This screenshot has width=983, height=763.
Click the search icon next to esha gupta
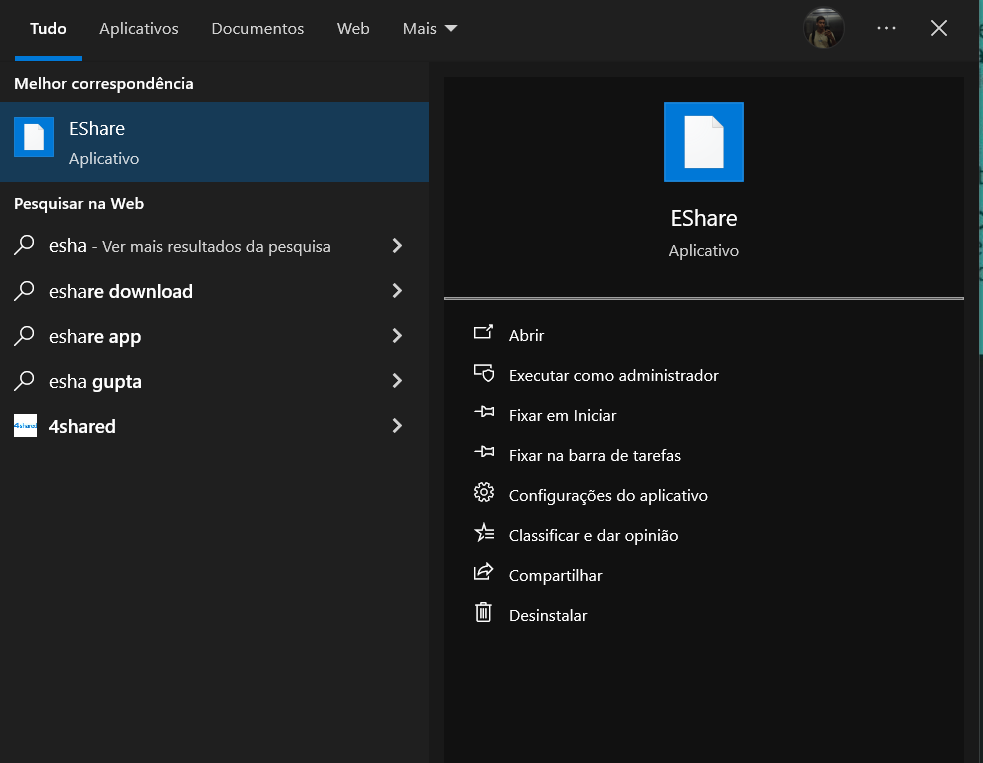point(24,381)
